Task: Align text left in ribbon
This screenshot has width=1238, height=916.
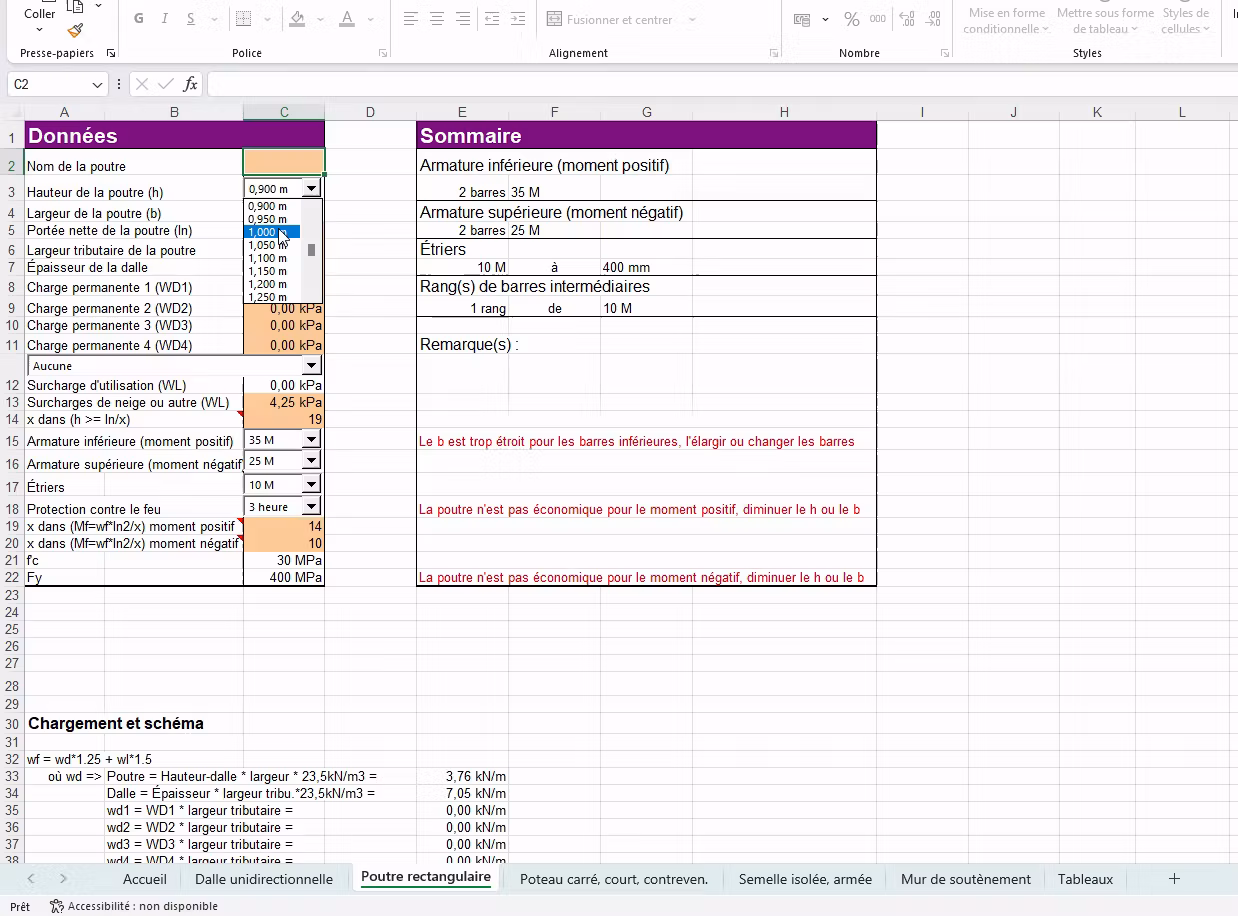Action: click(411, 19)
